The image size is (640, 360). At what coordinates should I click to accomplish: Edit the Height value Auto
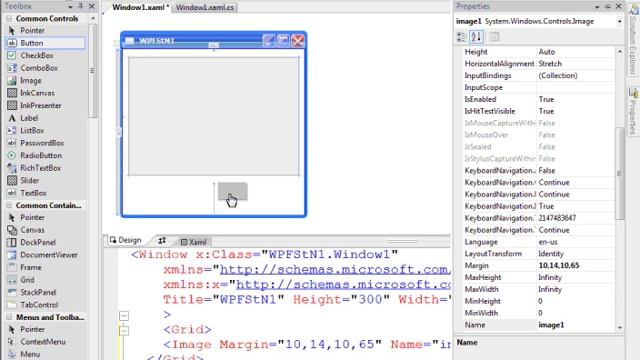575,52
